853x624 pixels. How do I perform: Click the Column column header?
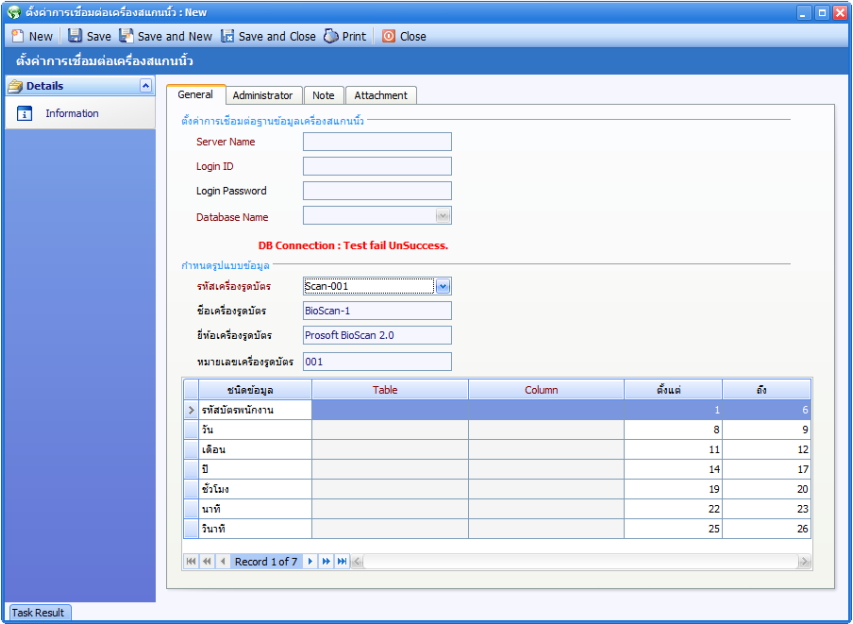[546, 390]
